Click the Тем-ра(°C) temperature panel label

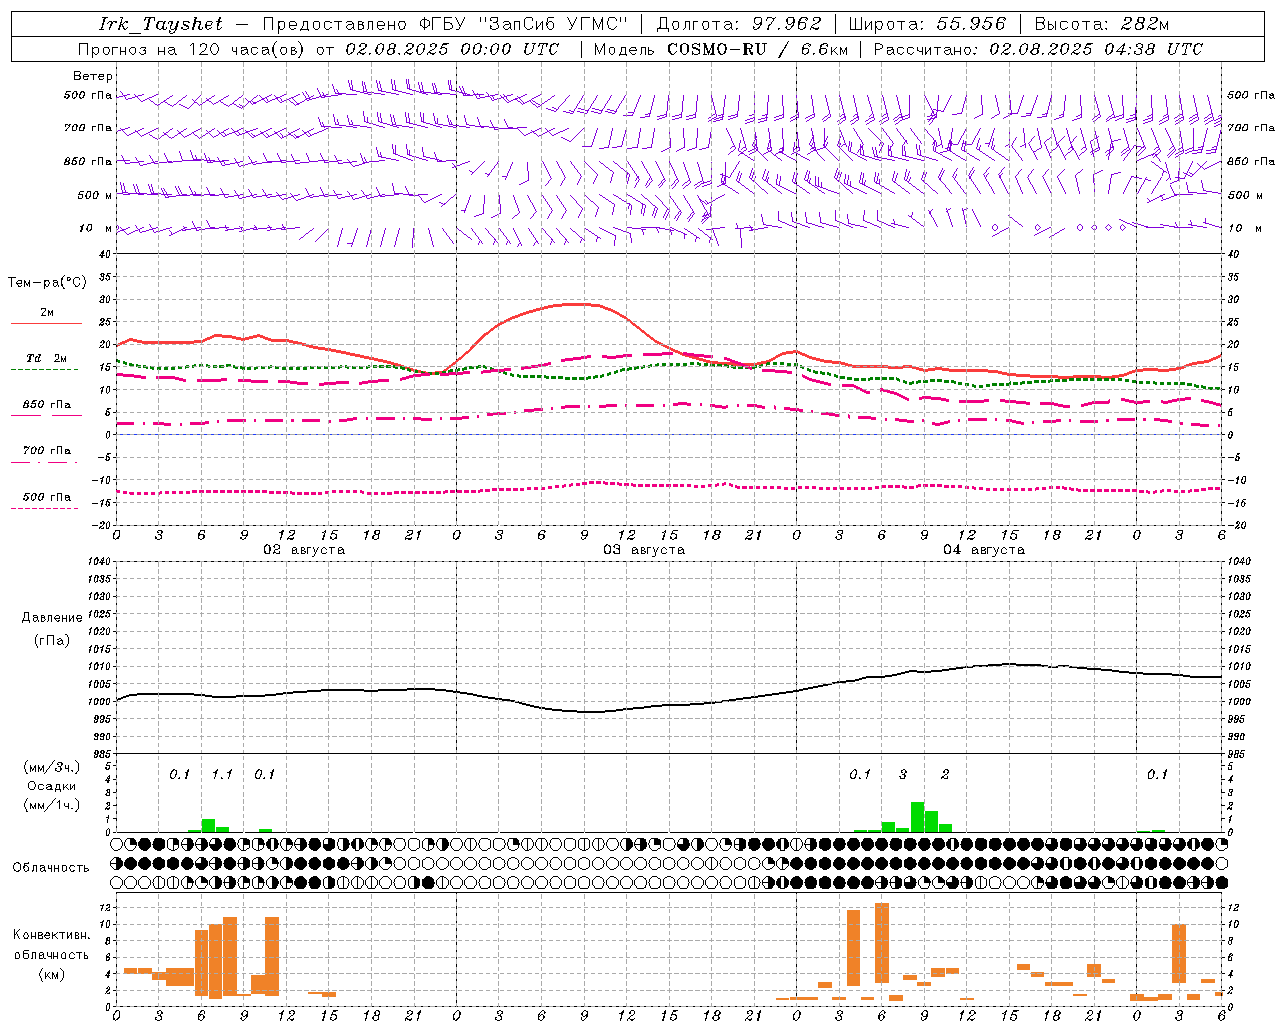[x=47, y=283]
